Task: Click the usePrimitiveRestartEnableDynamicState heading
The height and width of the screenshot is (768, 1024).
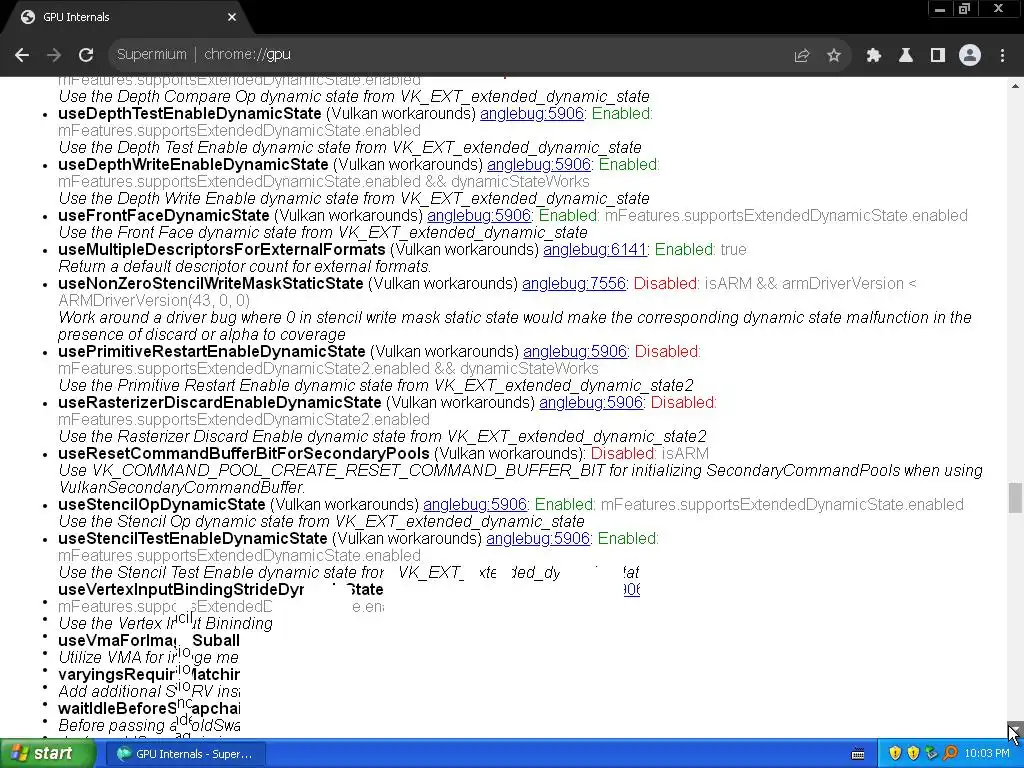Action: pyautogui.click(x=212, y=351)
